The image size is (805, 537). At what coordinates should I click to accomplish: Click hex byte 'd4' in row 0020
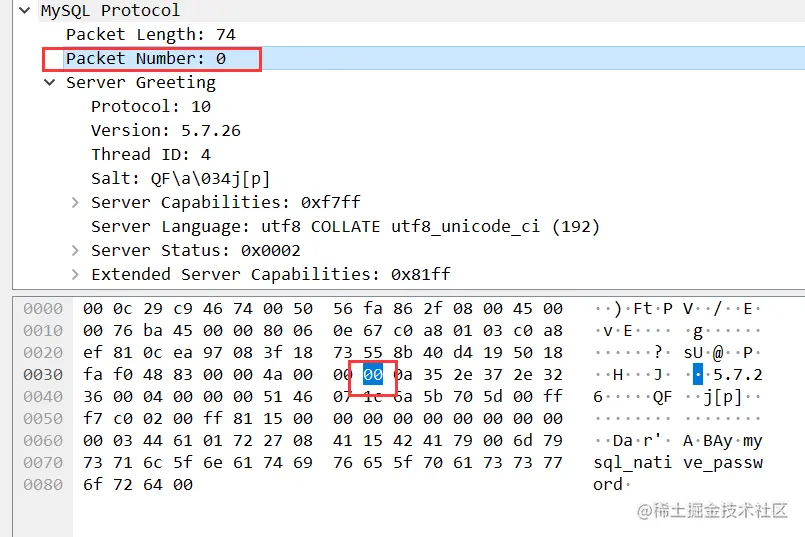(x=463, y=353)
